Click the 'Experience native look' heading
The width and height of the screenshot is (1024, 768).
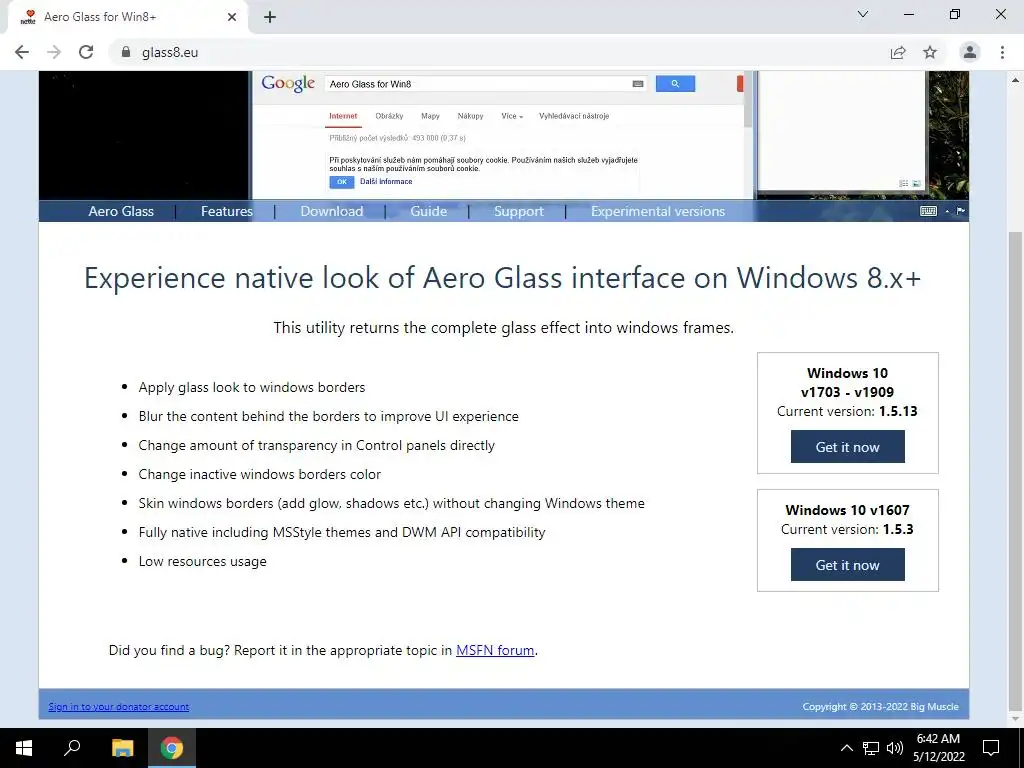(503, 278)
